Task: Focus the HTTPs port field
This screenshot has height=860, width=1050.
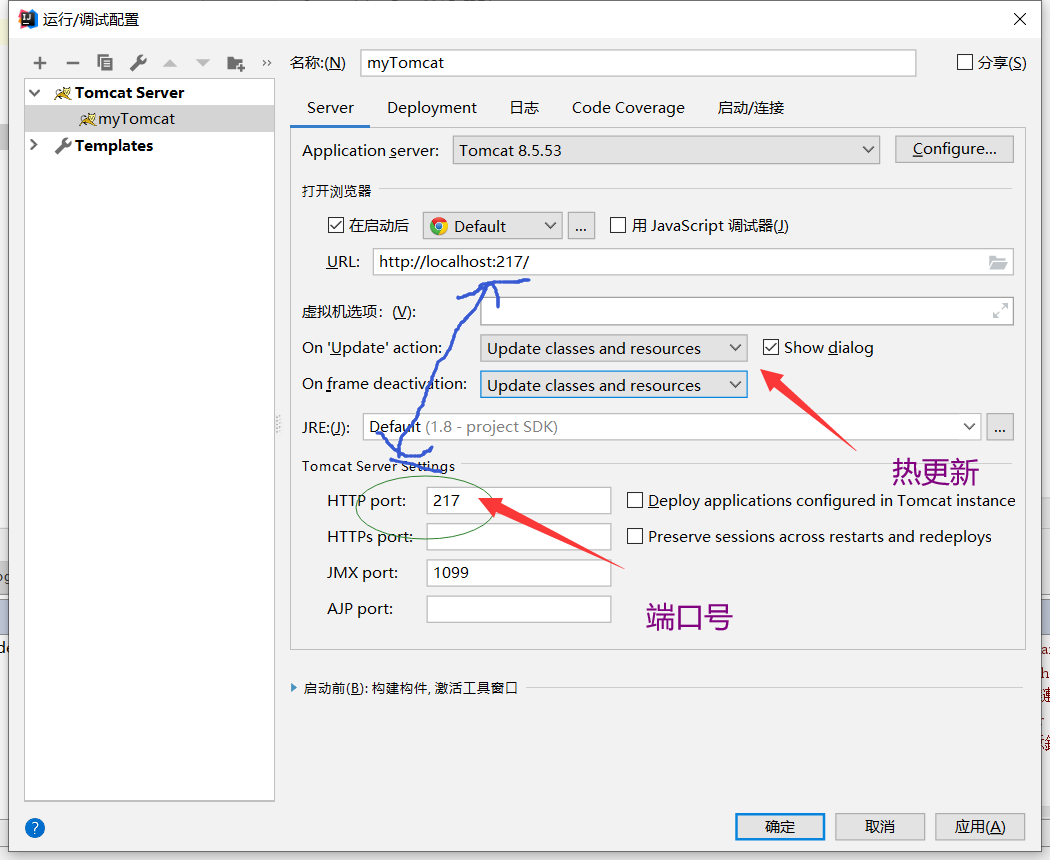Action: pos(518,536)
